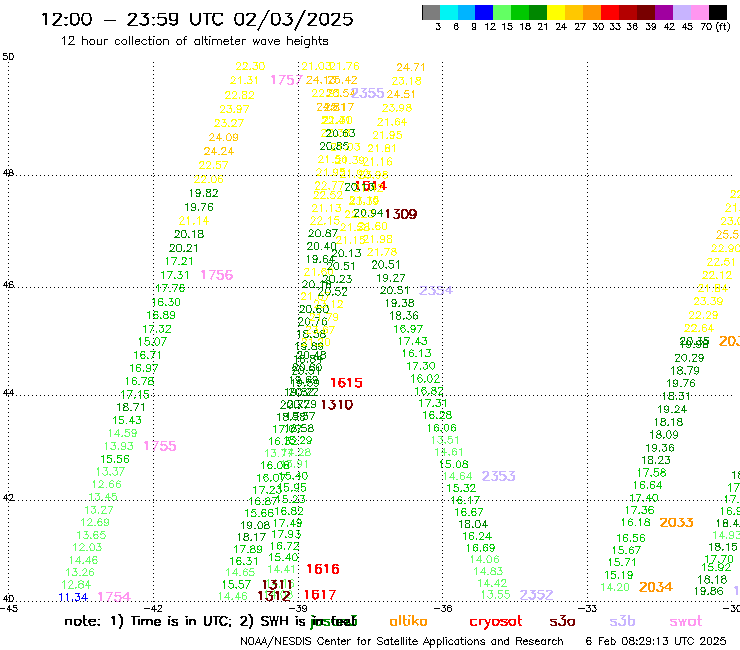Click the 'cryosat' satellite legend label
This screenshot has height=650, width=740.
point(496,622)
